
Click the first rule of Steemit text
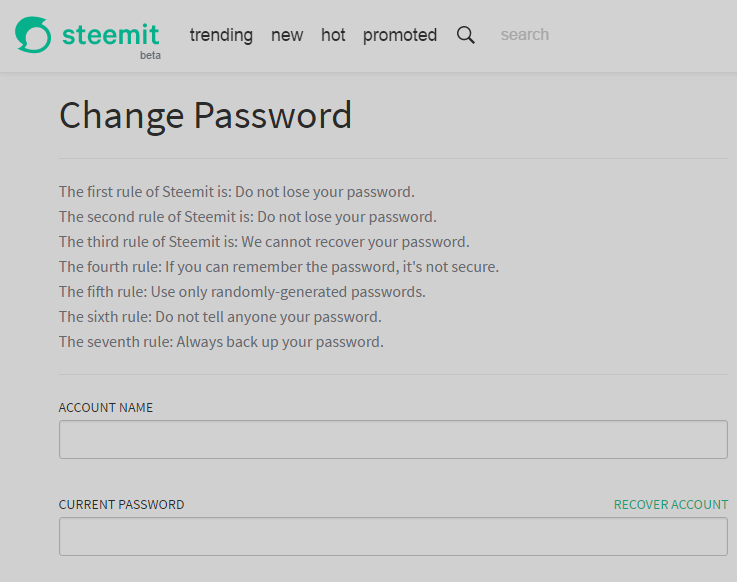236,192
